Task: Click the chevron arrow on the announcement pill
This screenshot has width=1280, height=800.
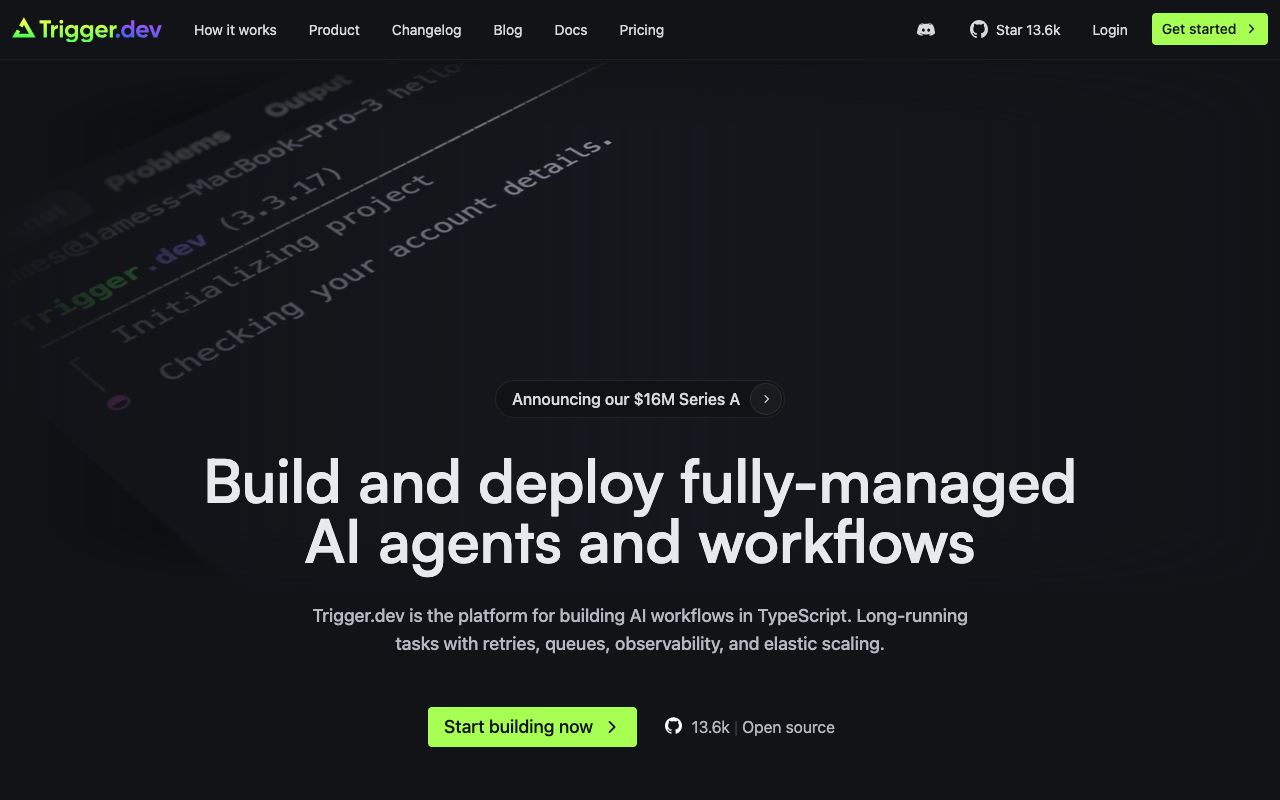Action: (765, 399)
